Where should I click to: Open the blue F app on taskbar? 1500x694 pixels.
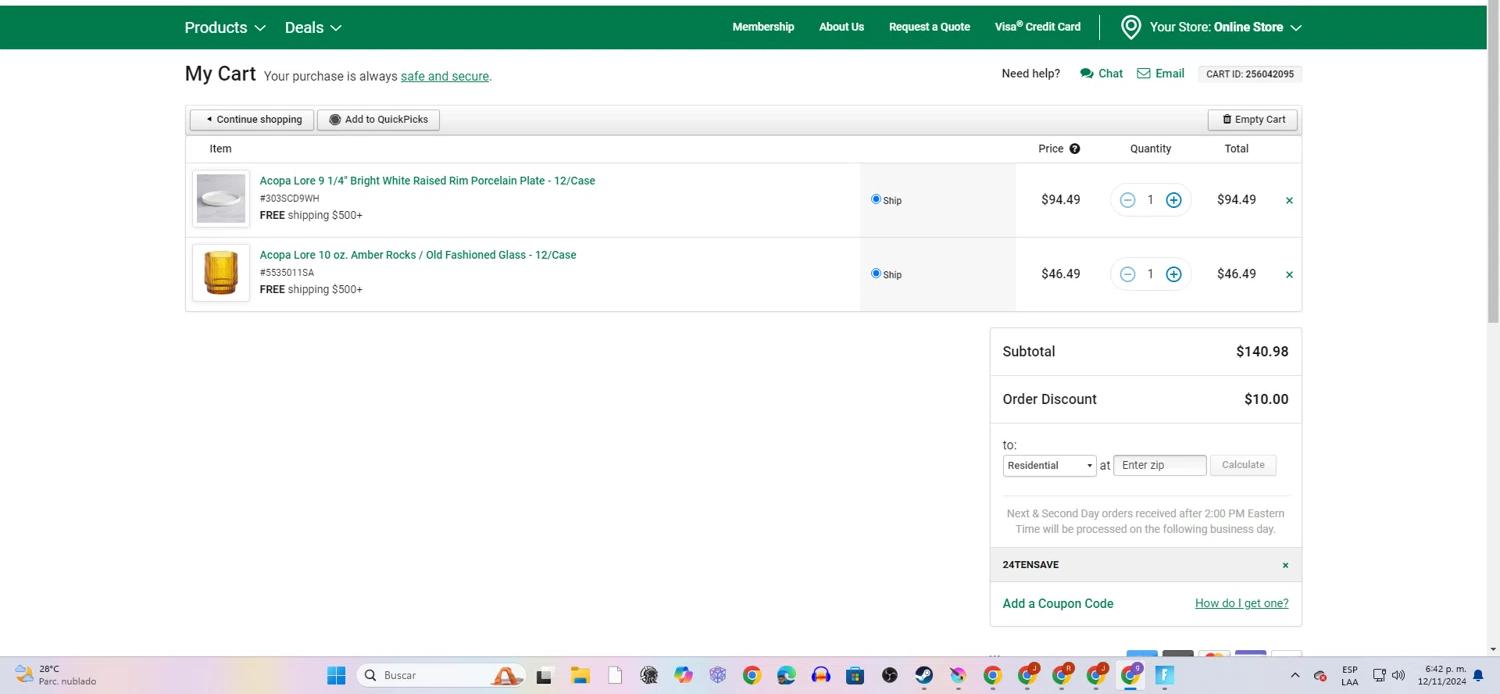click(x=1164, y=676)
